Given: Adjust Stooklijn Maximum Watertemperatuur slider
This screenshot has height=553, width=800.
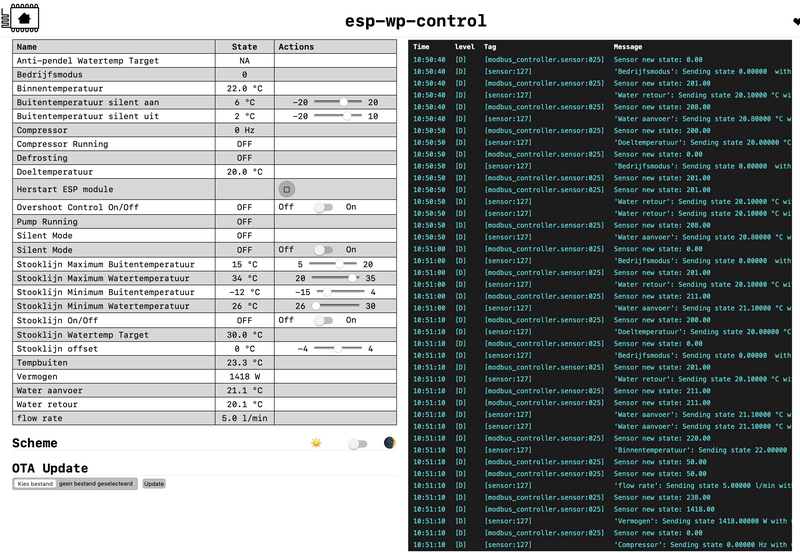Looking at the screenshot, I should [335, 278].
